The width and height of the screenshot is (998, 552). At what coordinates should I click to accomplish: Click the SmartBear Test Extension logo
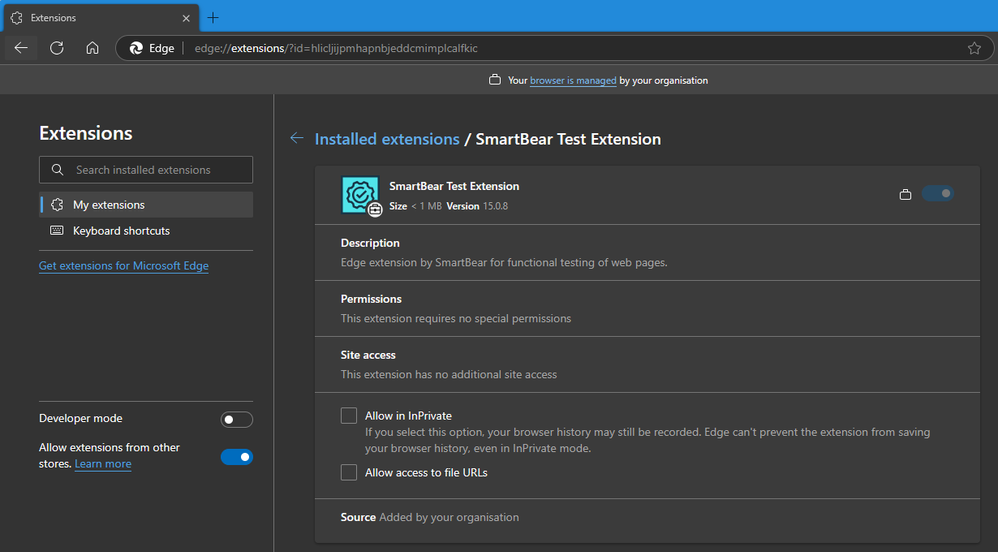pos(360,195)
